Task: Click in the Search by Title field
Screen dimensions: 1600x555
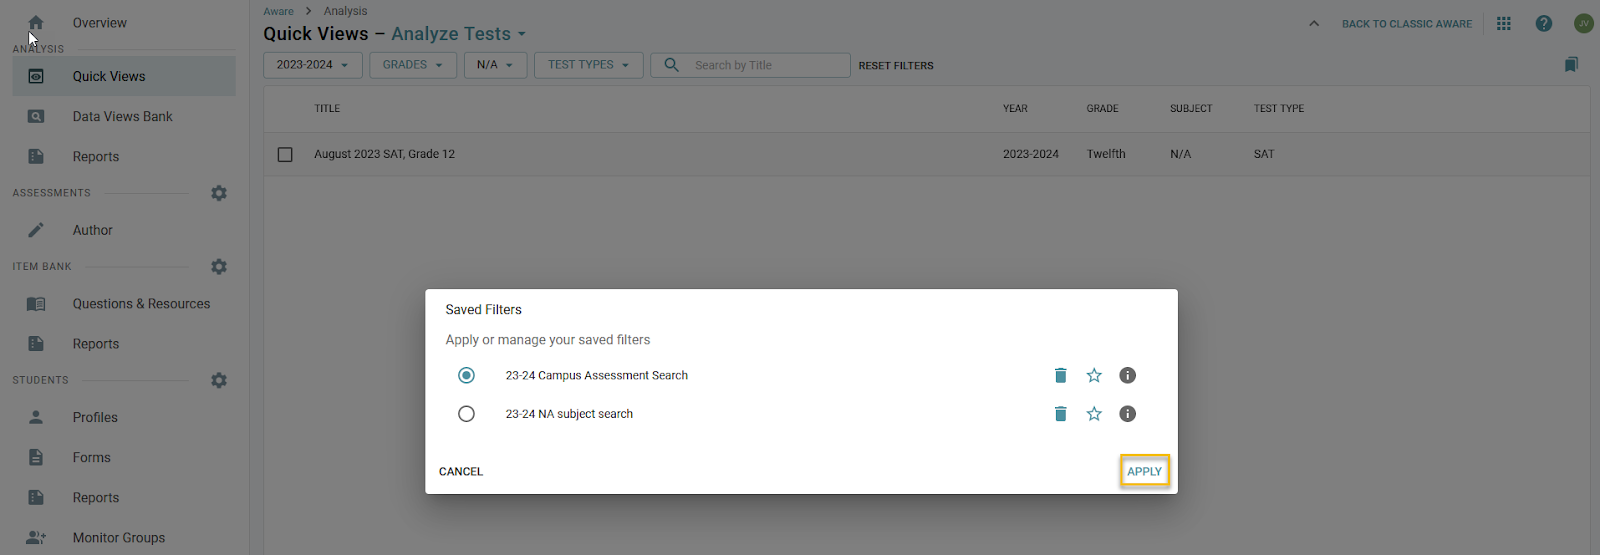Action: coord(765,66)
